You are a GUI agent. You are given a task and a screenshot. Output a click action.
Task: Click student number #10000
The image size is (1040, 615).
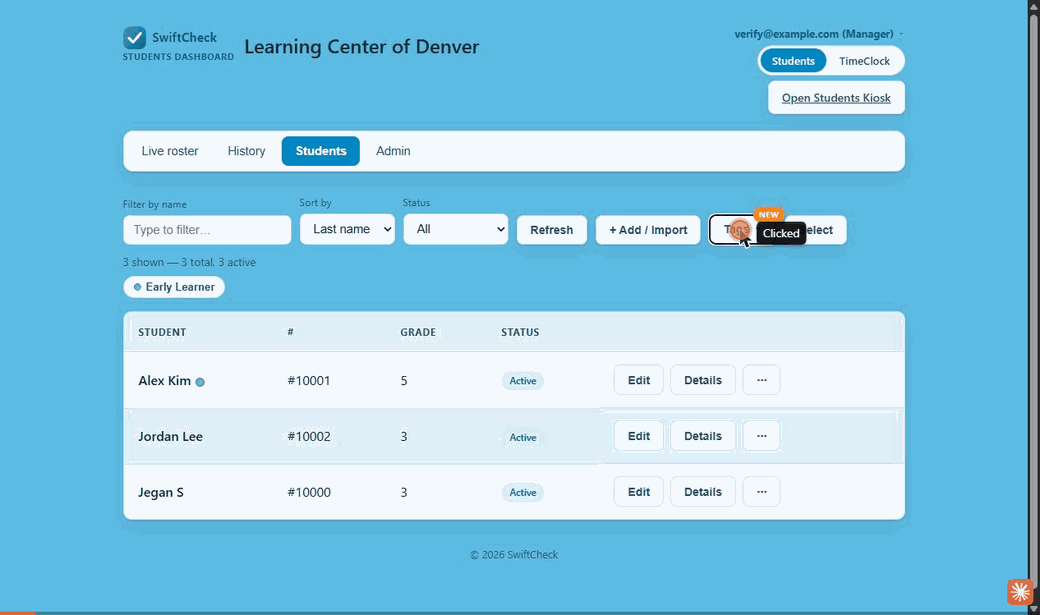coord(308,492)
